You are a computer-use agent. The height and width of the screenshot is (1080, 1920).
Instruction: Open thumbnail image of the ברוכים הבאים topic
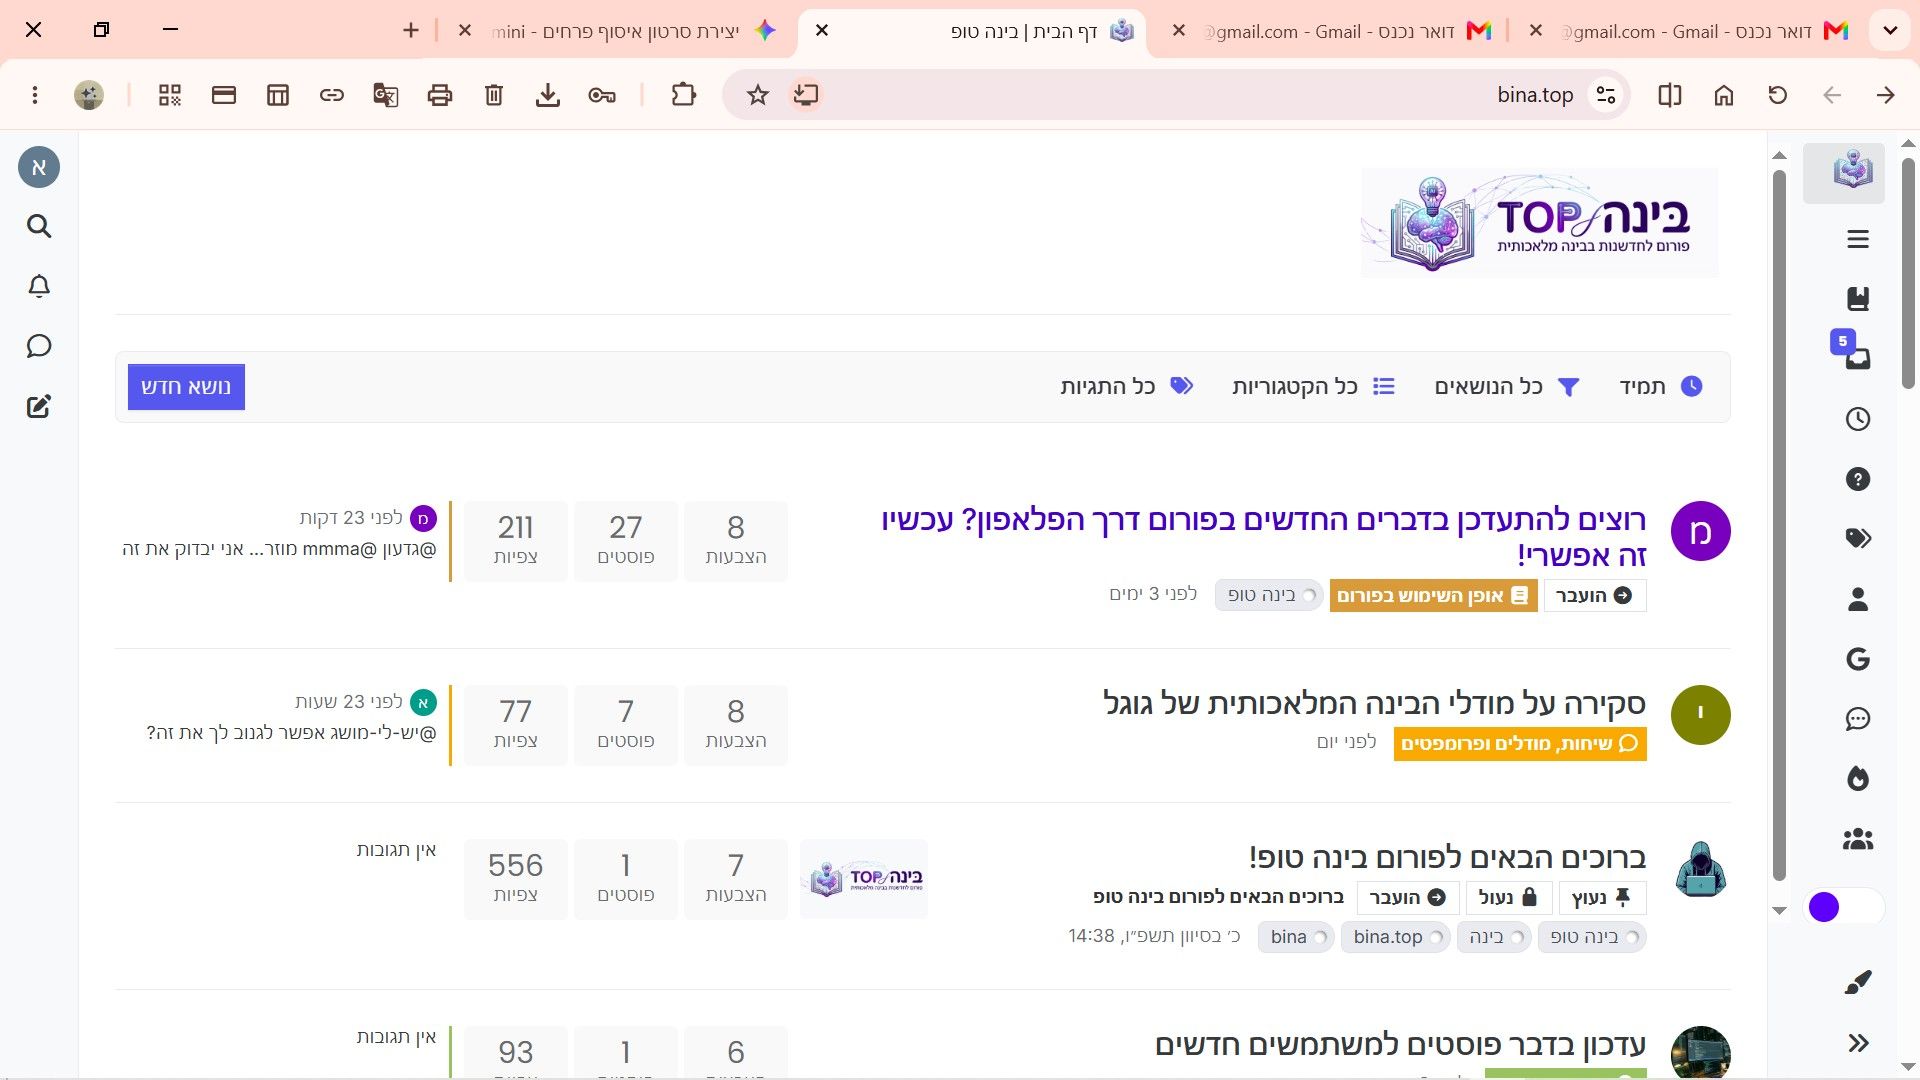(x=864, y=879)
